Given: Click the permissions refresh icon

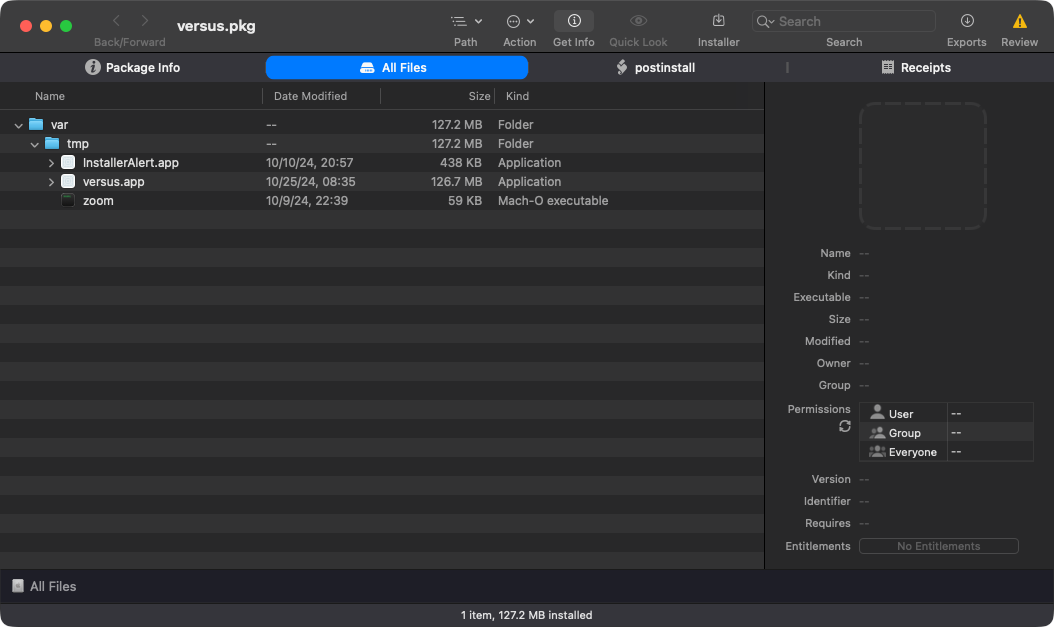Looking at the screenshot, I should click(845, 426).
